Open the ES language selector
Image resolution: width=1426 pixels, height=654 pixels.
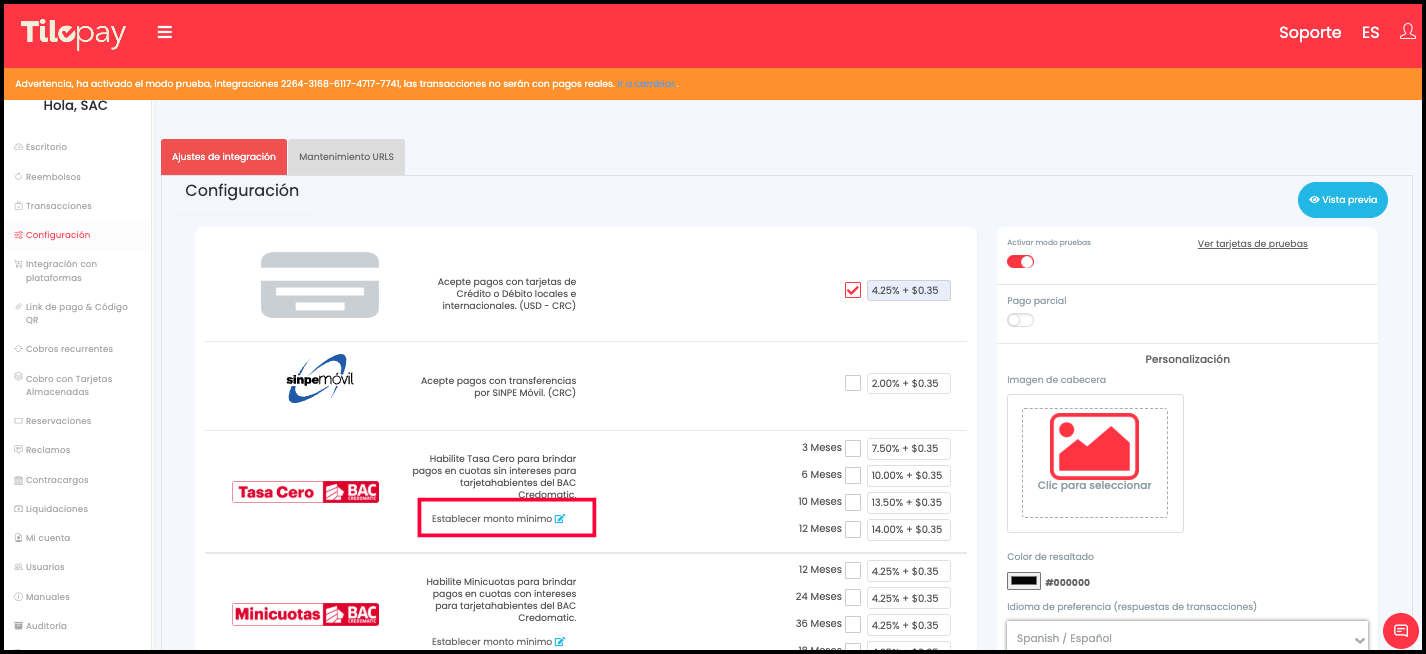click(x=1370, y=33)
